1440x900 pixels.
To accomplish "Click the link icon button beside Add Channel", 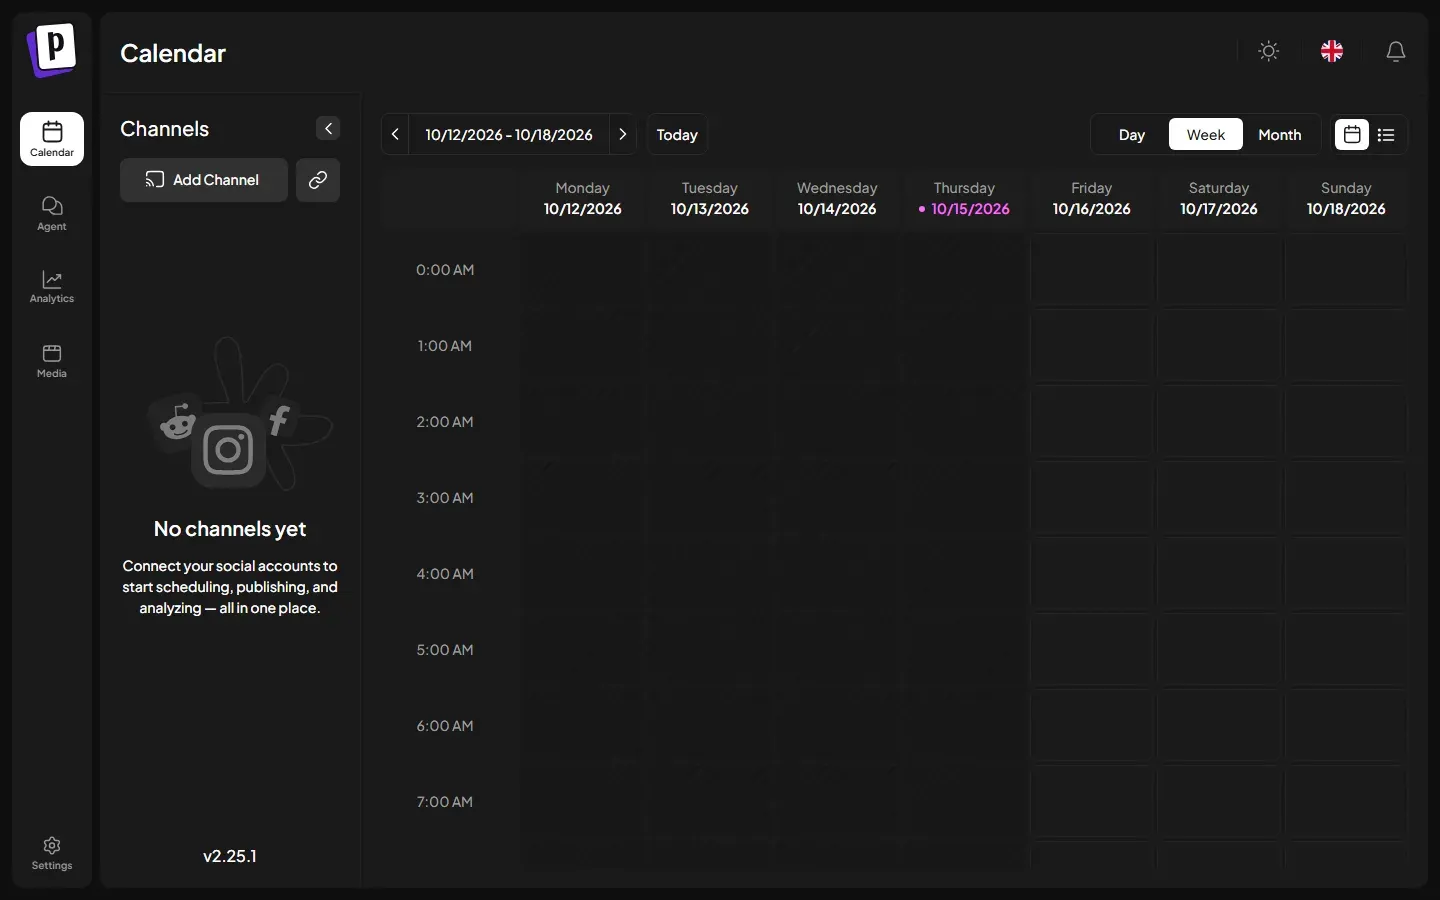I will point(318,180).
